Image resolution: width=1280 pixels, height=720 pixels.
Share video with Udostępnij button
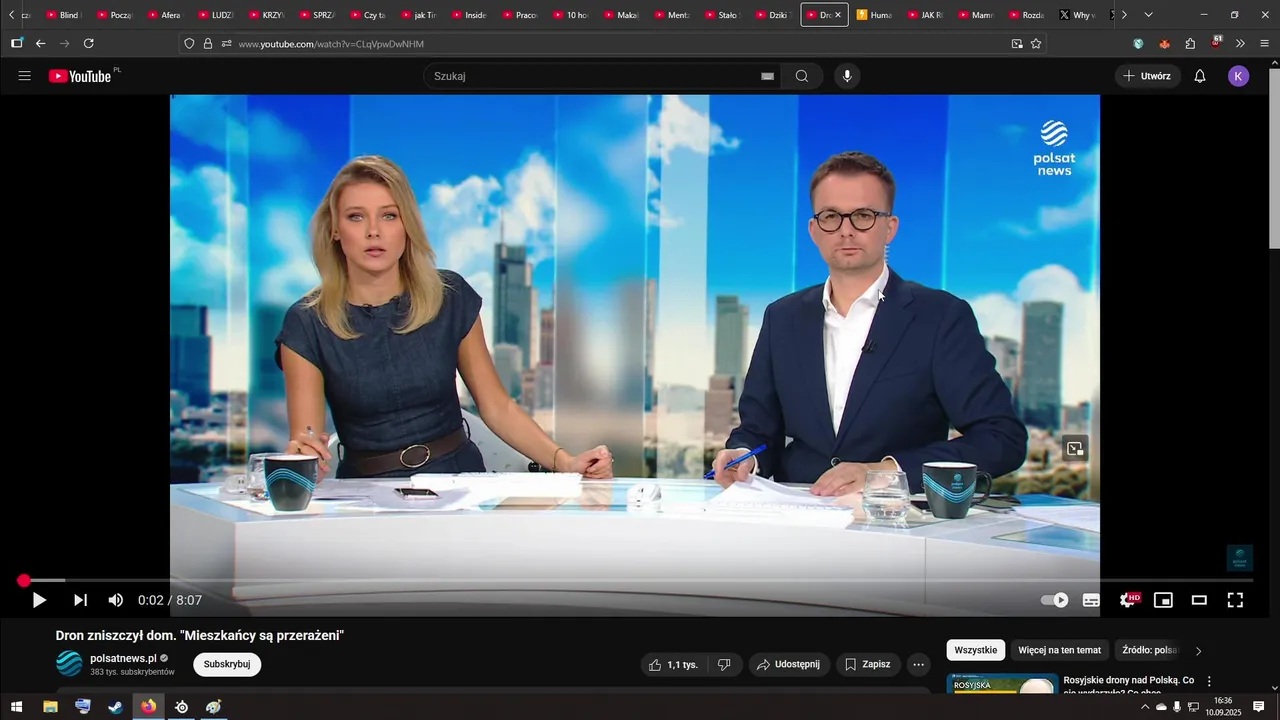789,664
